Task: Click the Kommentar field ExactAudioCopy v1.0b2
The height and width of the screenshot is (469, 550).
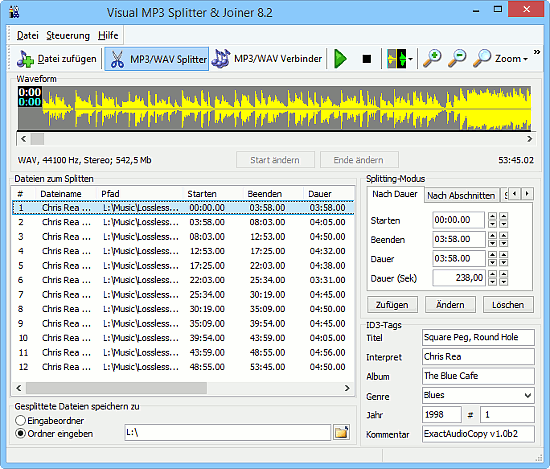Action: (x=478, y=434)
